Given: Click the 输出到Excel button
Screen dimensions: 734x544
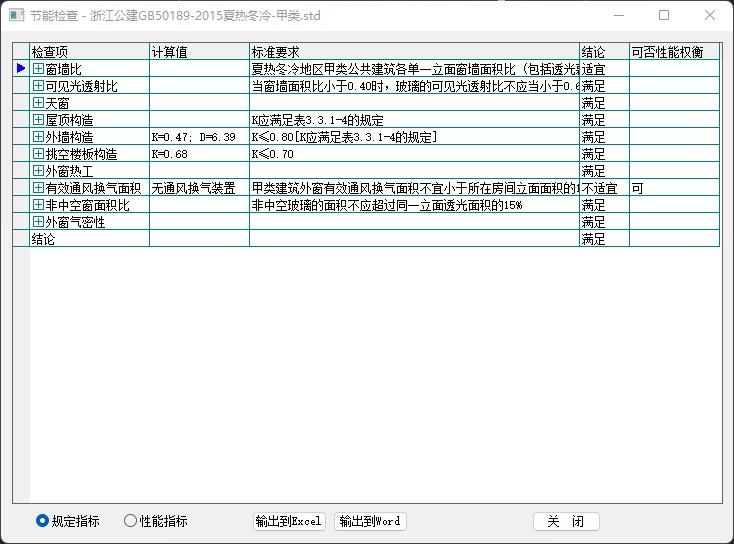Looking at the screenshot, I should click(x=289, y=521).
